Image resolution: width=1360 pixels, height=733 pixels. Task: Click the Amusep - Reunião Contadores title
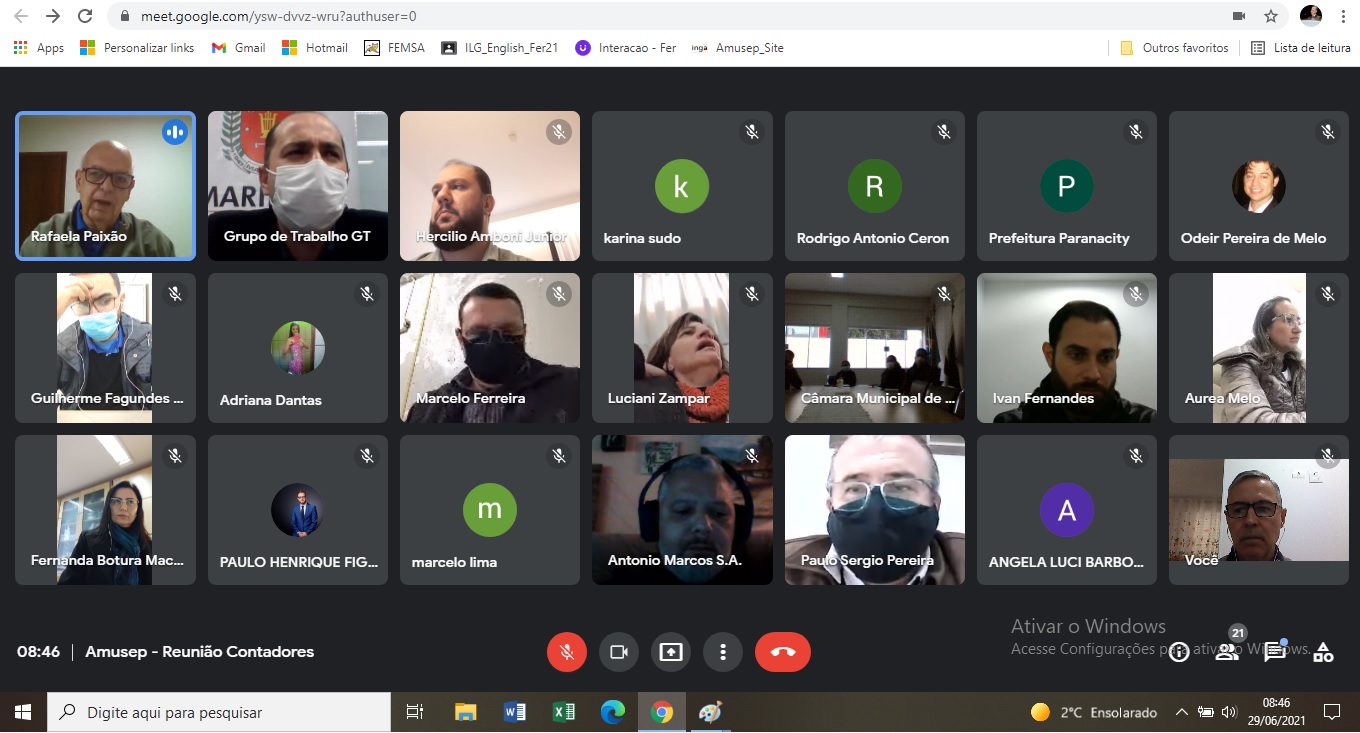click(200, 652)
